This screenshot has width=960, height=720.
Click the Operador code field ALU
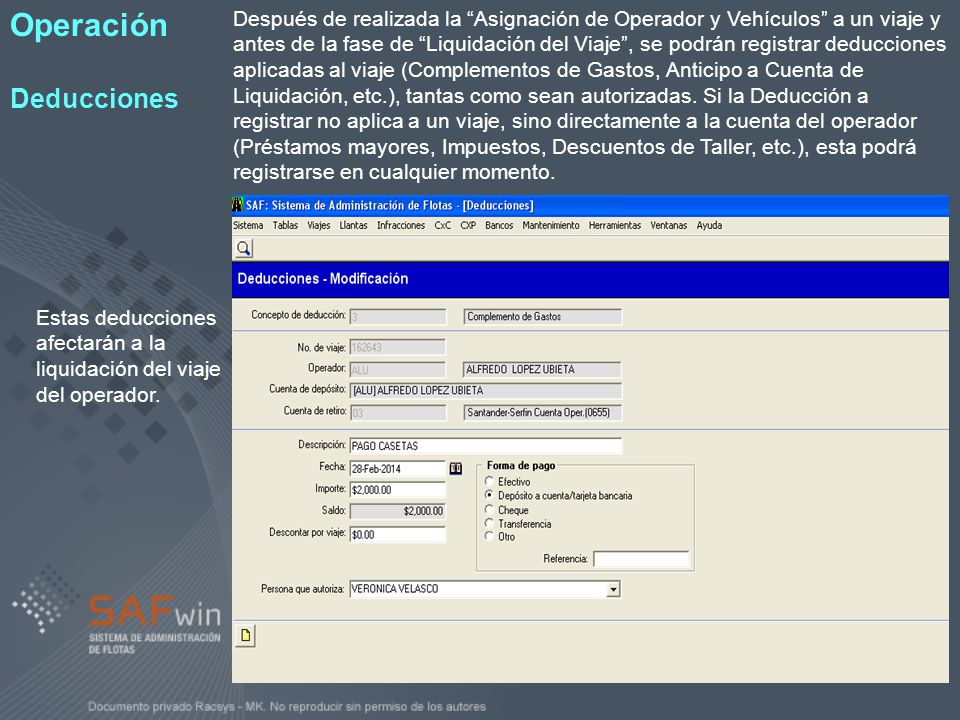tap(397, 369)
